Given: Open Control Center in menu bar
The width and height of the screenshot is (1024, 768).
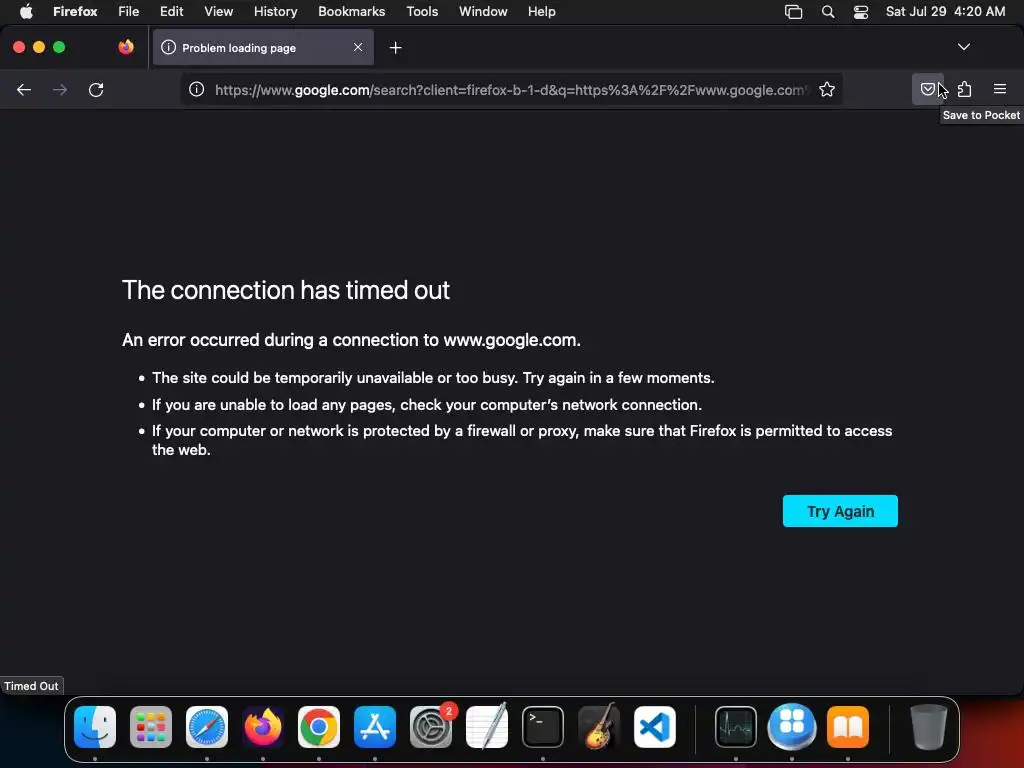Looking at the screenshot, I should point(861,12).
